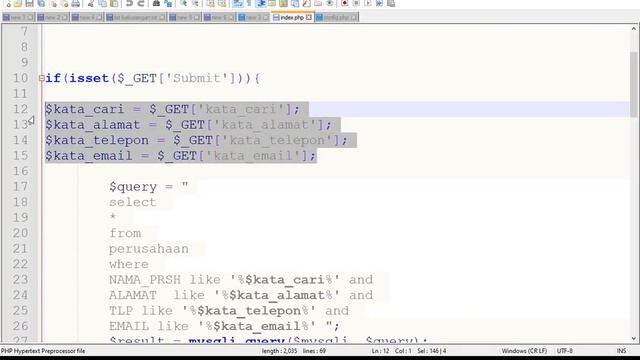Click the 'Submit' string on line 10

(x=197, y=78)
